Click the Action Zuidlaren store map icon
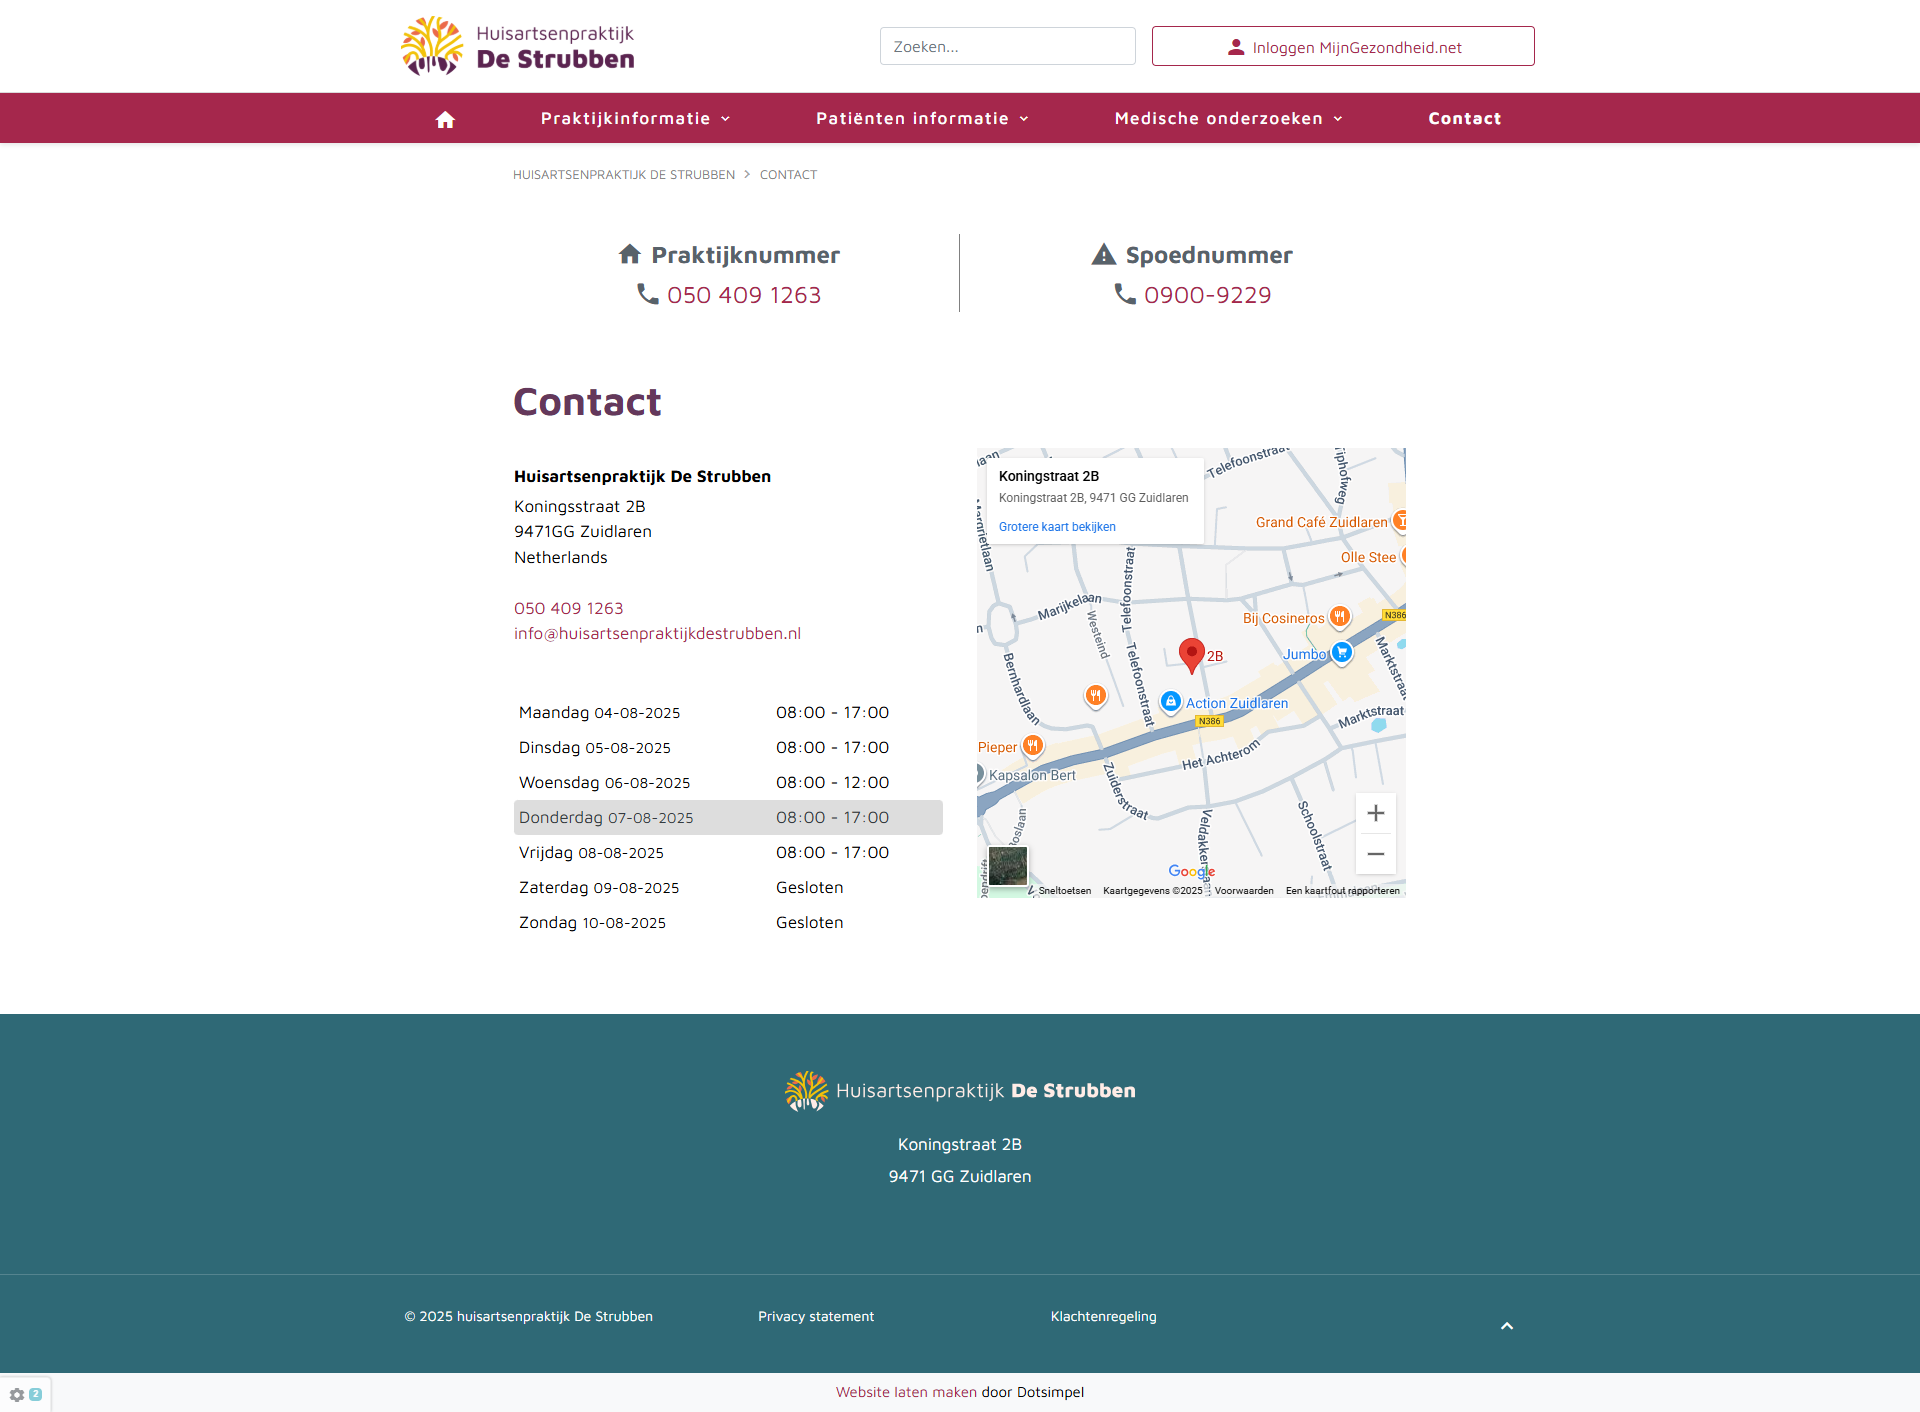Screen dimensions: 1920x1412 (1171, 702)
